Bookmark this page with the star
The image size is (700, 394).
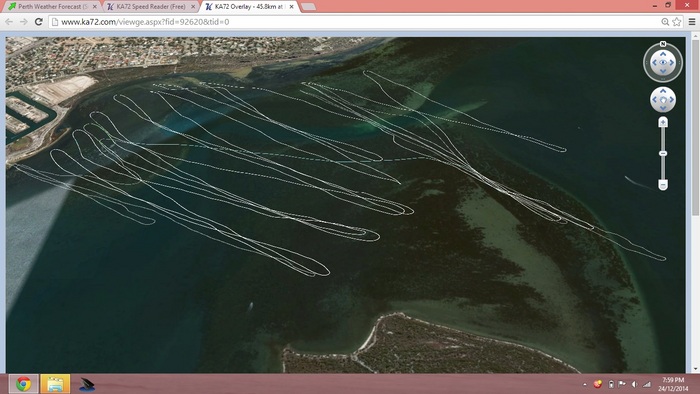coord(677,22)
